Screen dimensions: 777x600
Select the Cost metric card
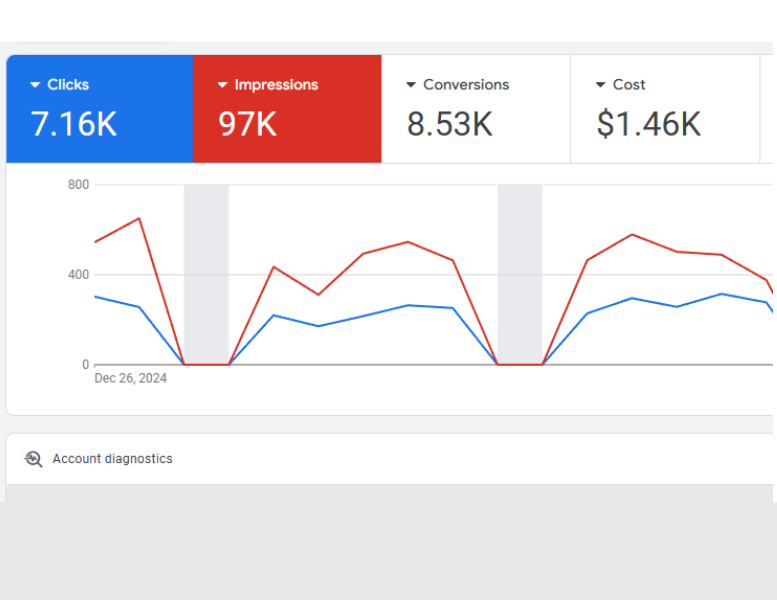665,109
